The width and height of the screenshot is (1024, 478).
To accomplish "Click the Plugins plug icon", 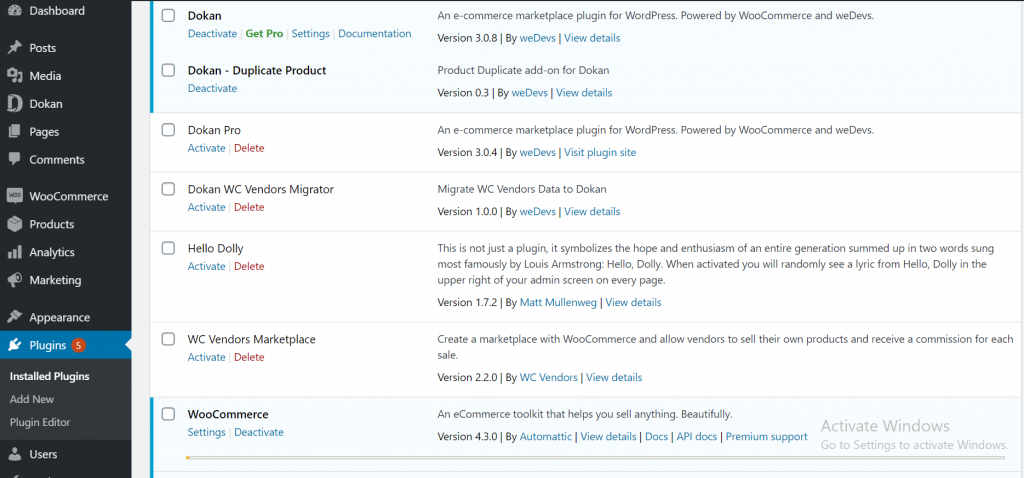I will click(x=14, y=345).
